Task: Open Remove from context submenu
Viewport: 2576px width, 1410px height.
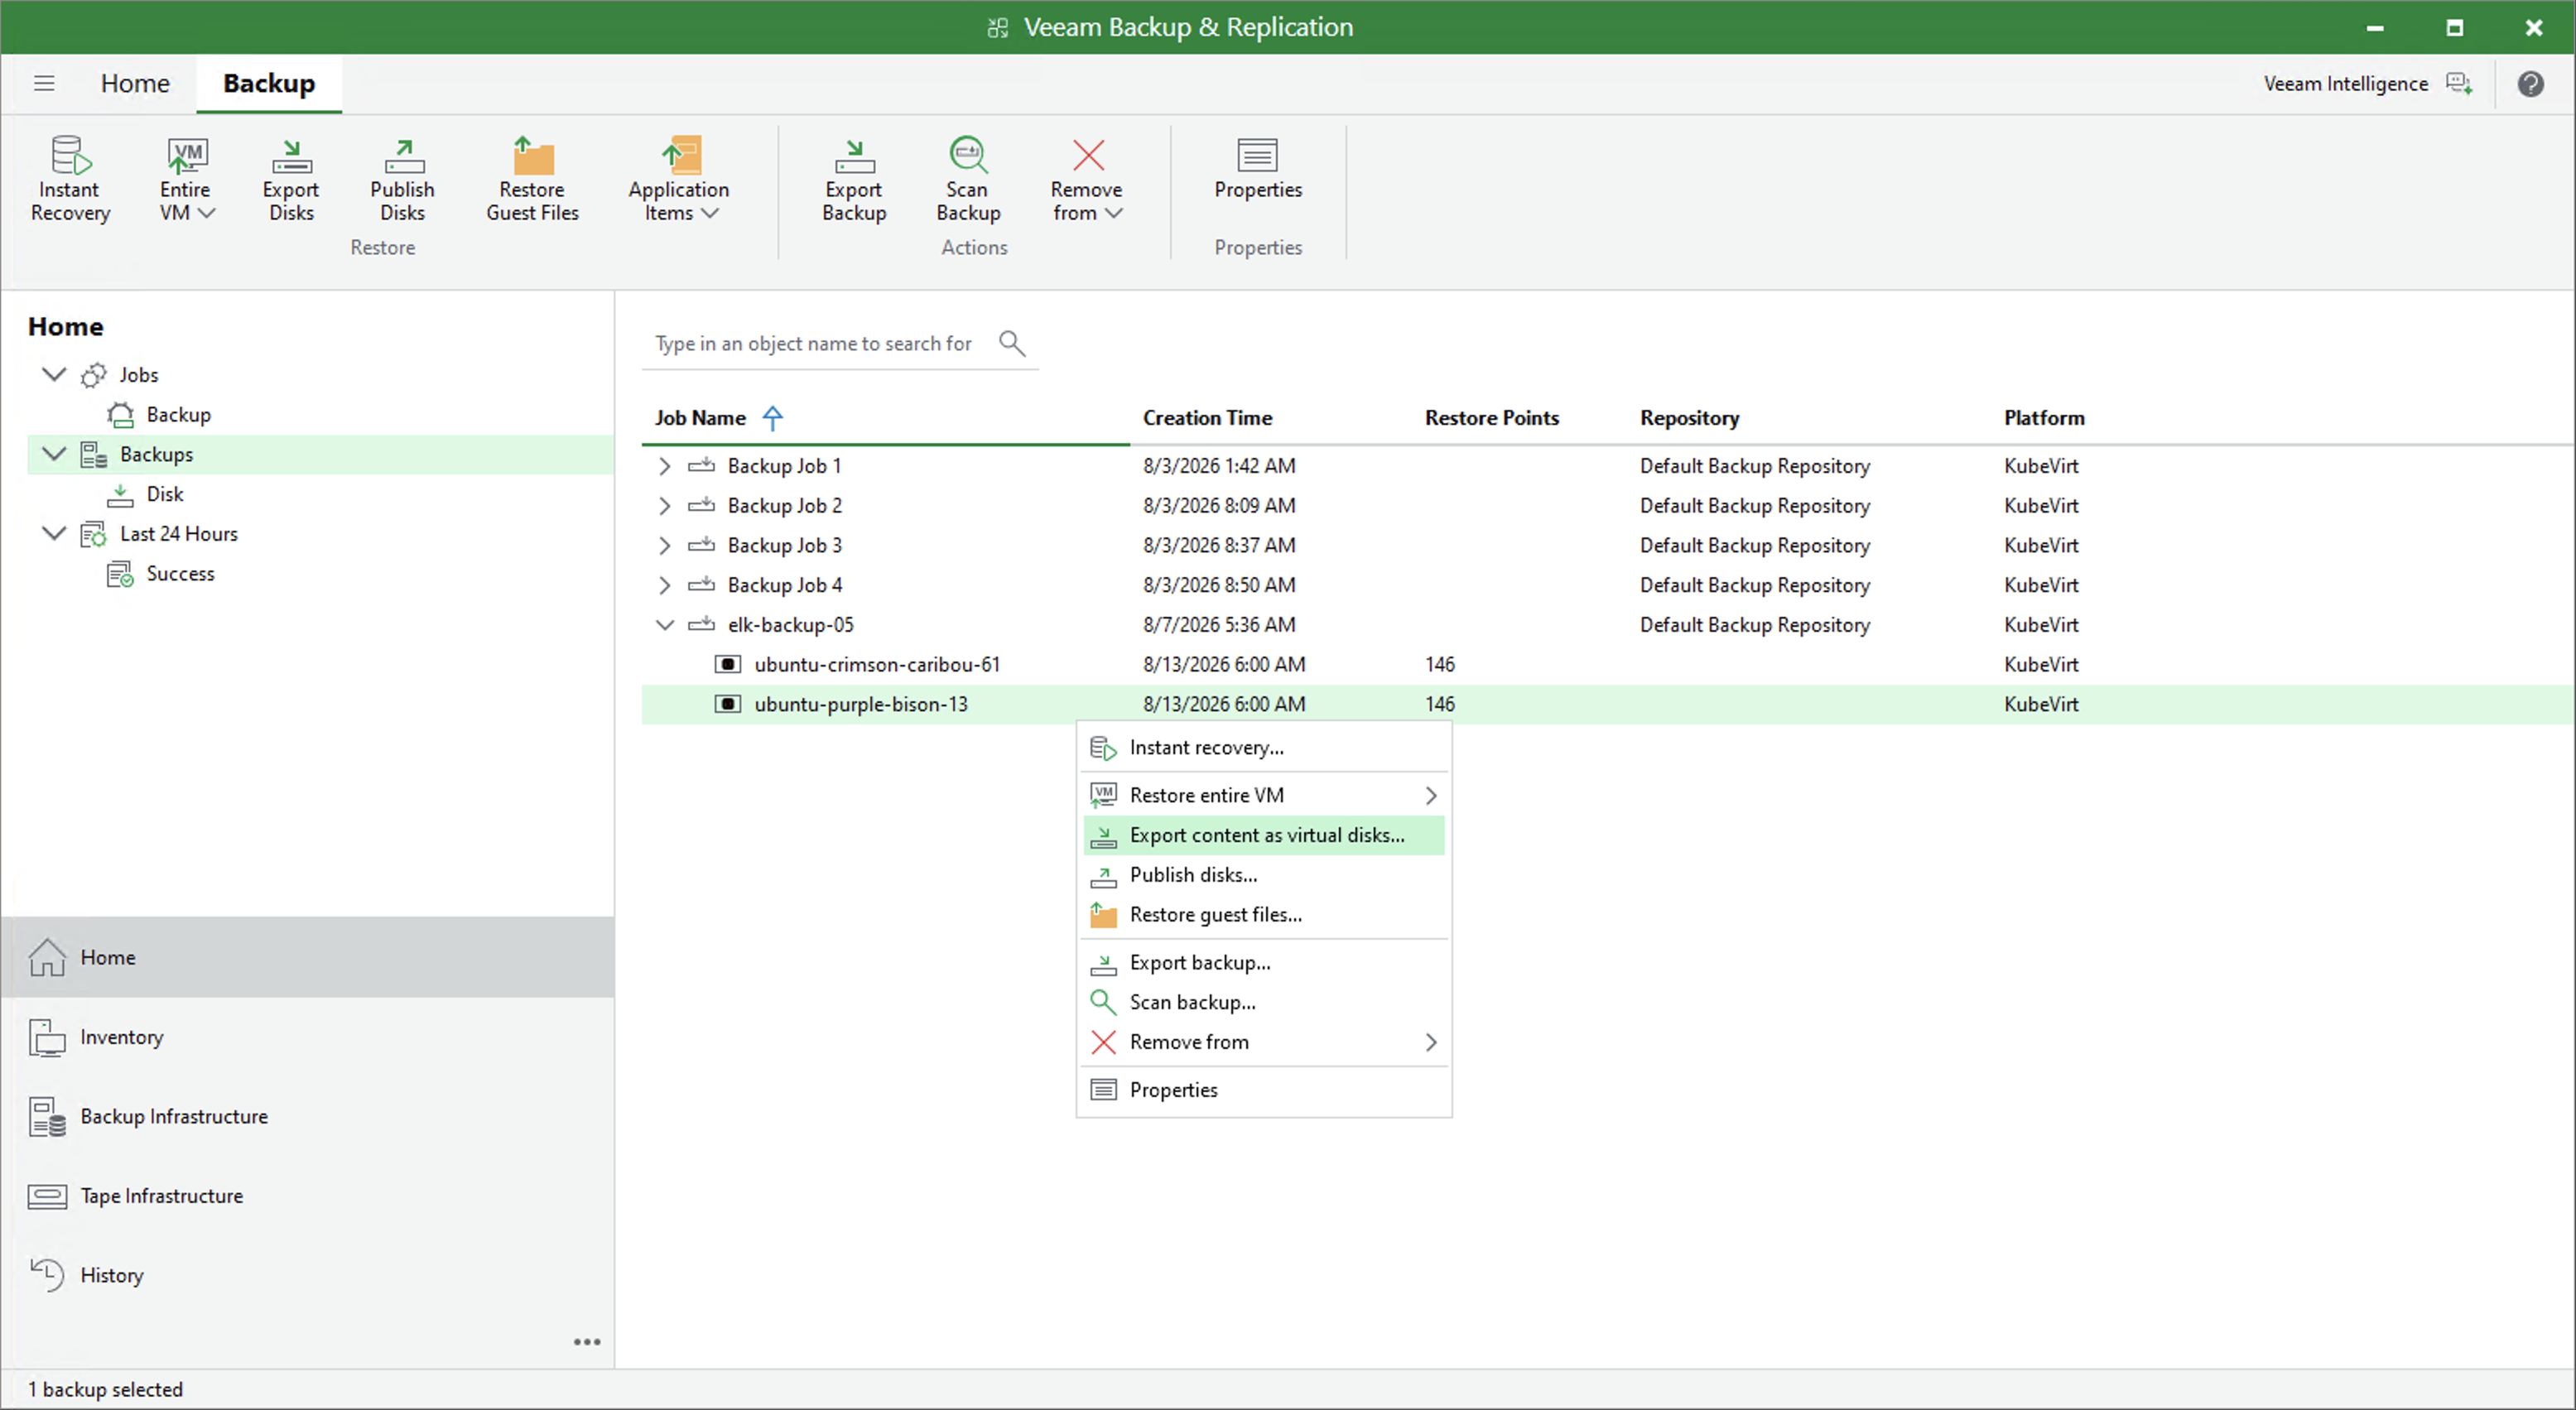Action: pyautogui.click(x=1264, y=1042)
